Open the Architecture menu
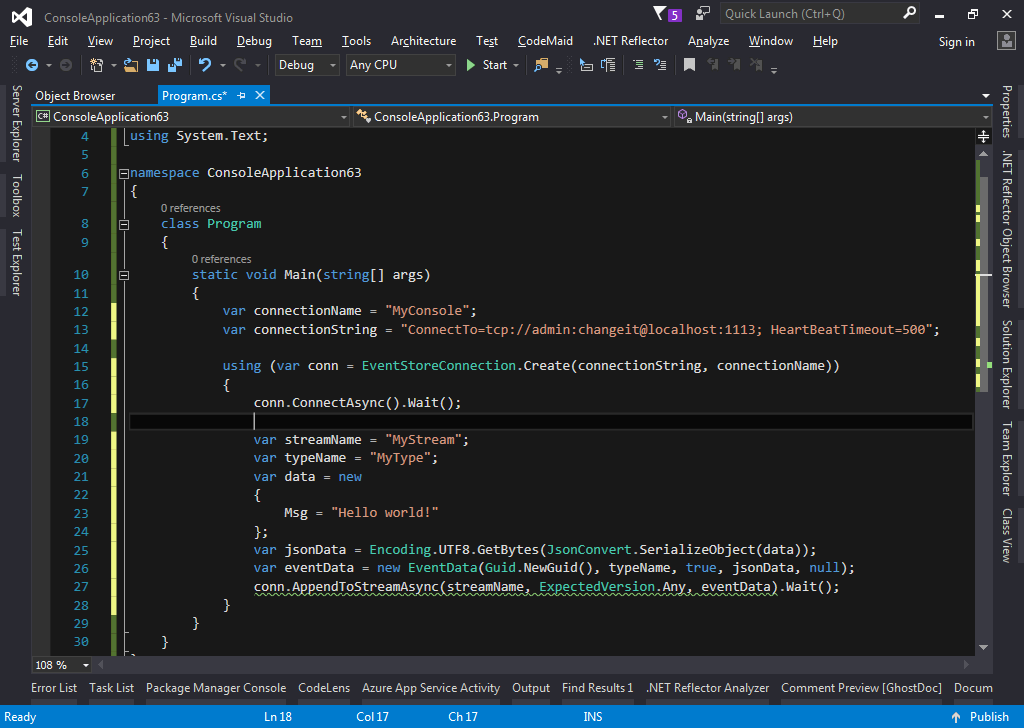Screen dimensions: 1024x728 tap(423, 40)
